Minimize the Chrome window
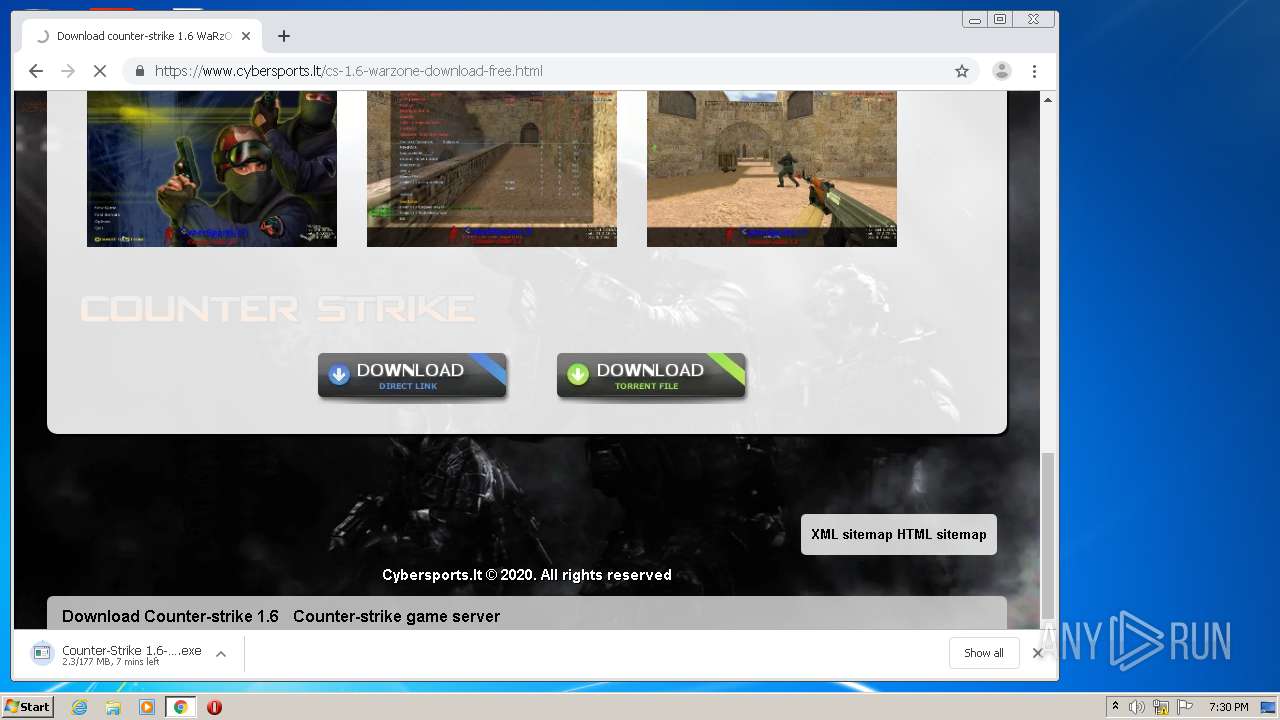This screenshot has height=720, width=1280. coord(975,19)
